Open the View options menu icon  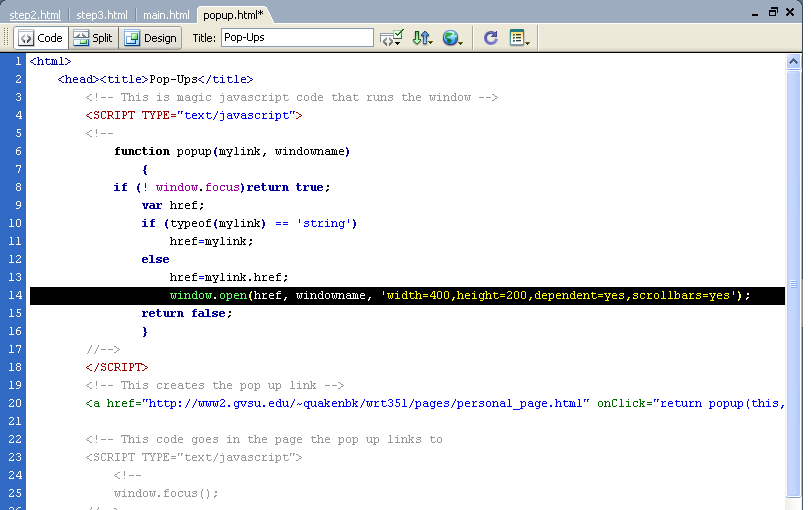coord(519,38)
